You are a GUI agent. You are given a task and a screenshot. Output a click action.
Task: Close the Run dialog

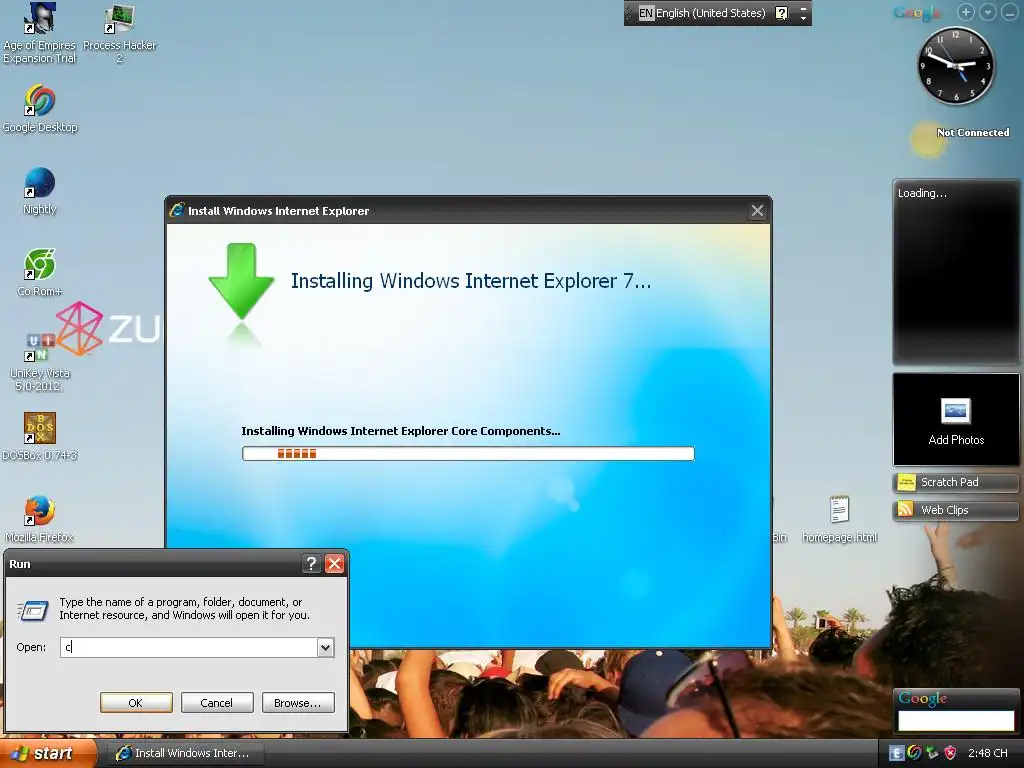click(334, 564)
